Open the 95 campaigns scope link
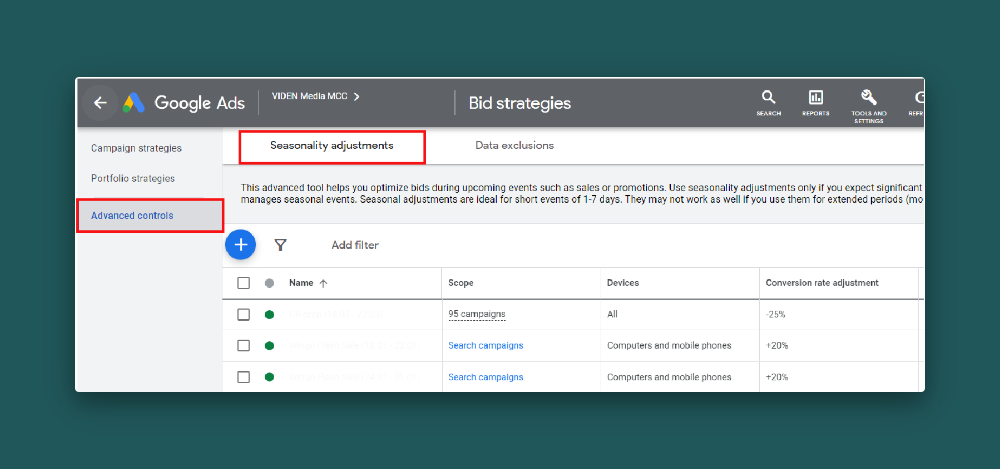The height and width of the screenshot is (469, 1000). pyautogui.click(x=477, y=314)
